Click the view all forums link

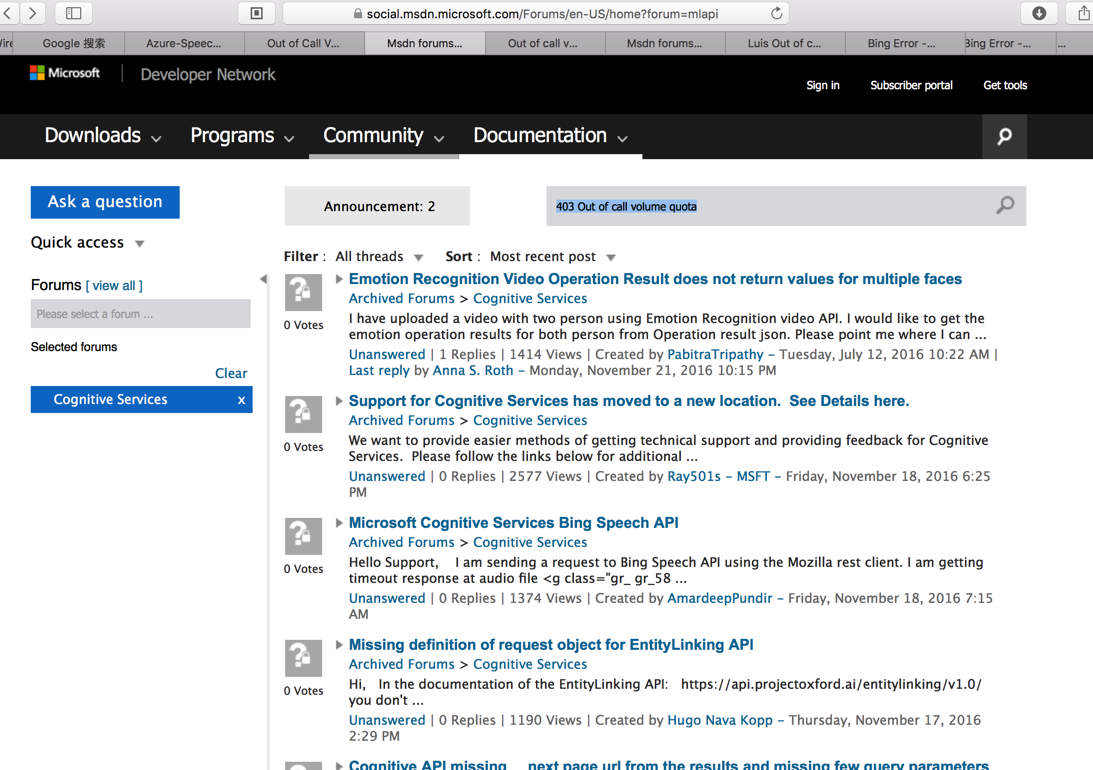[x=114, y=286]
